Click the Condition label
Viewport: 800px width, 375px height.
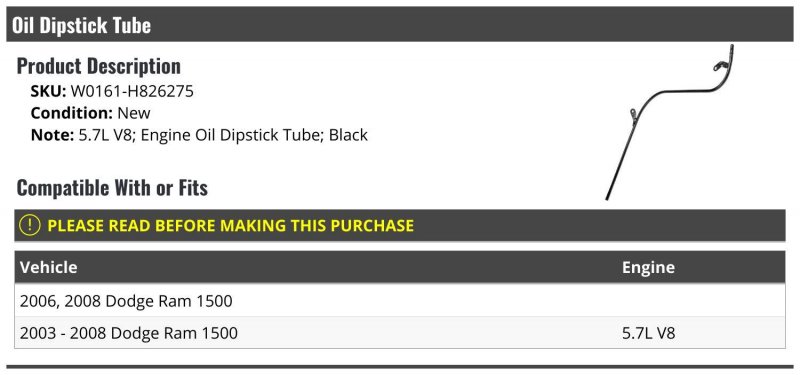point(72,113)
